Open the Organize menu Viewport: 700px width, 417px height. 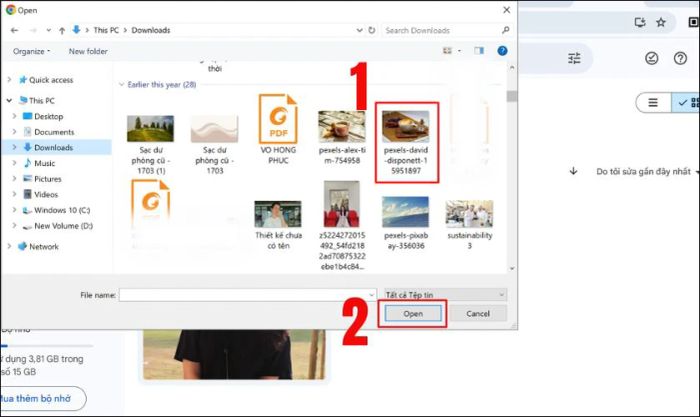point(31,51)
